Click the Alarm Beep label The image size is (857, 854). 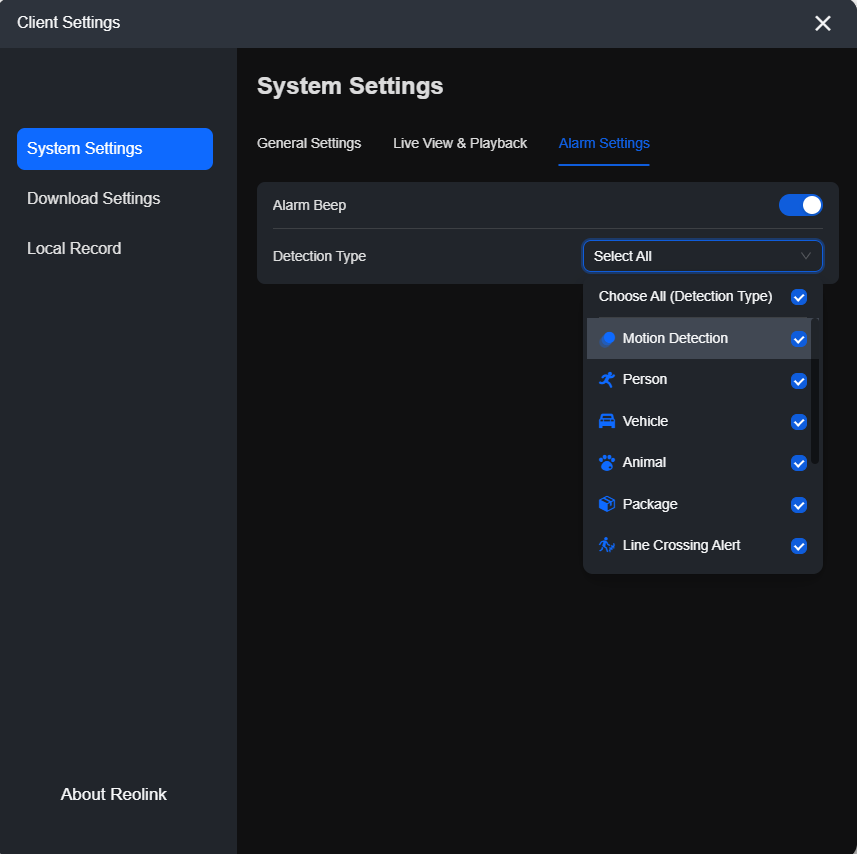309,205
